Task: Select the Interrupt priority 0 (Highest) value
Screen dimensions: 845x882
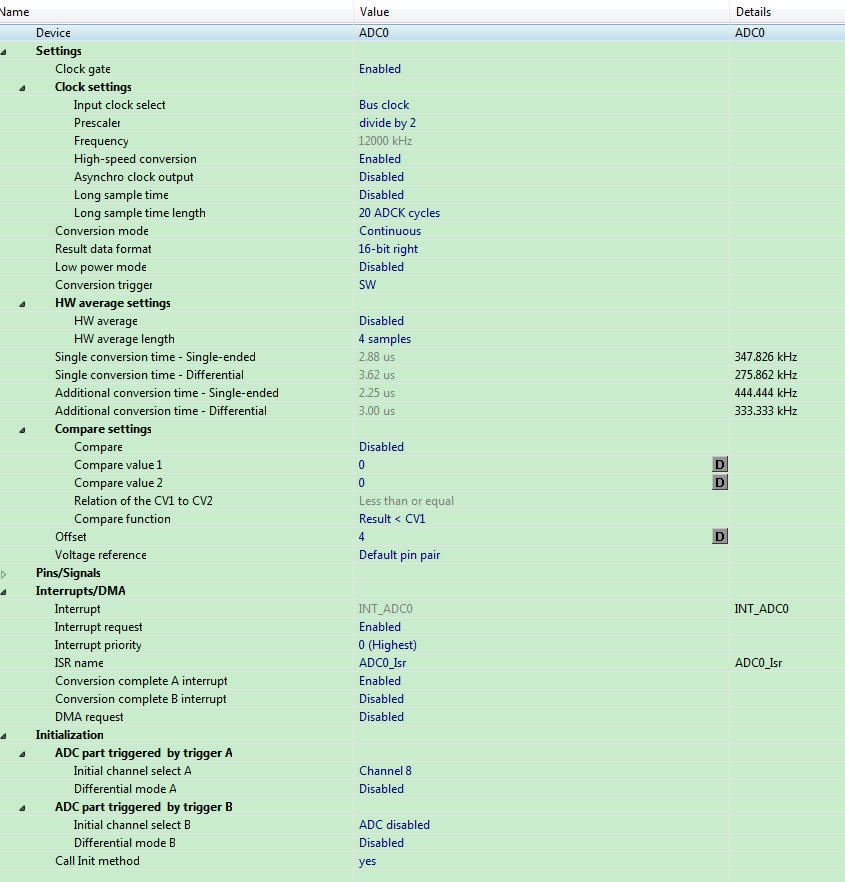Action: tap(388, 645)
